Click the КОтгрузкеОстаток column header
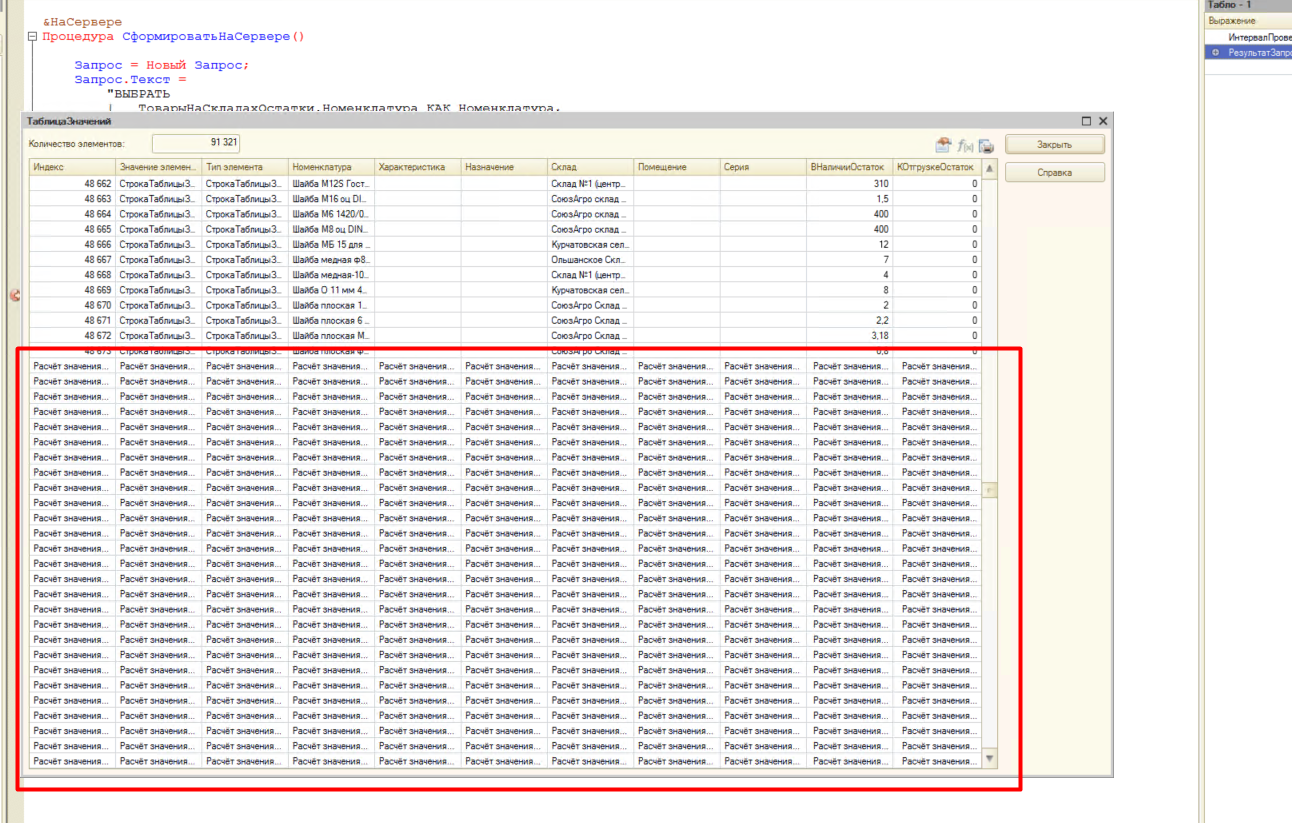 pos(937,167)
